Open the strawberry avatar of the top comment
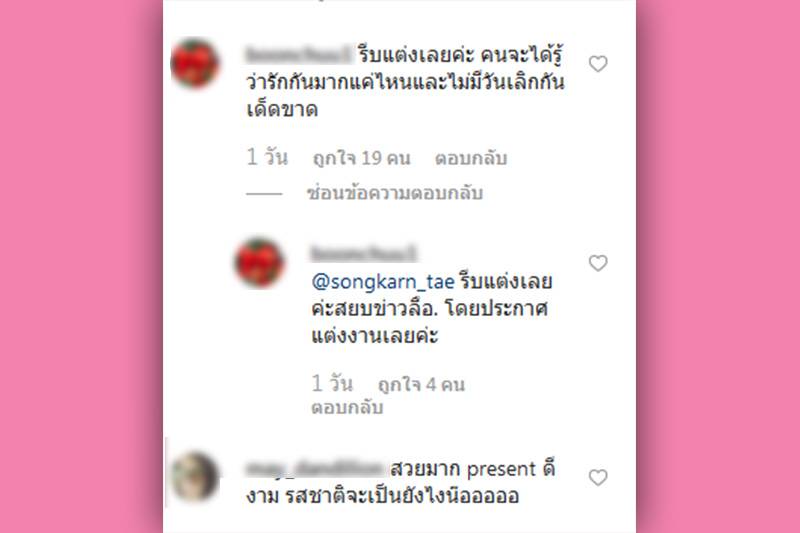Image resolution: width=800 pixels, height=533 pixels. (x=195, y=63)
